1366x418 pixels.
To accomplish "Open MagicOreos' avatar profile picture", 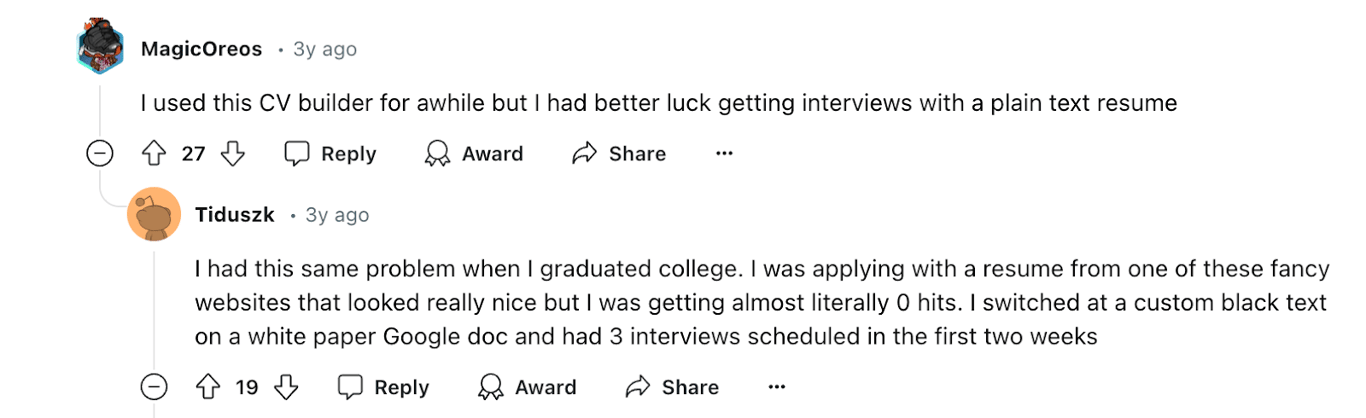I will (100, 47).
